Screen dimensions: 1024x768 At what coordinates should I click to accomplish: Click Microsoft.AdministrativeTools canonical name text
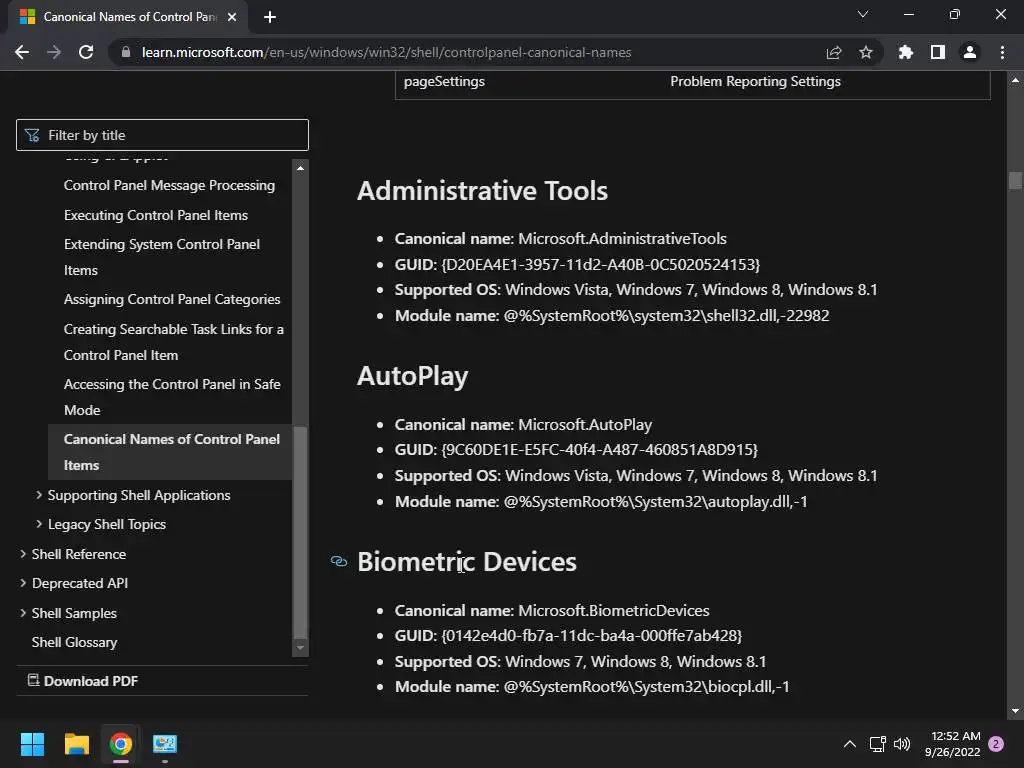[x=622, y=238]
